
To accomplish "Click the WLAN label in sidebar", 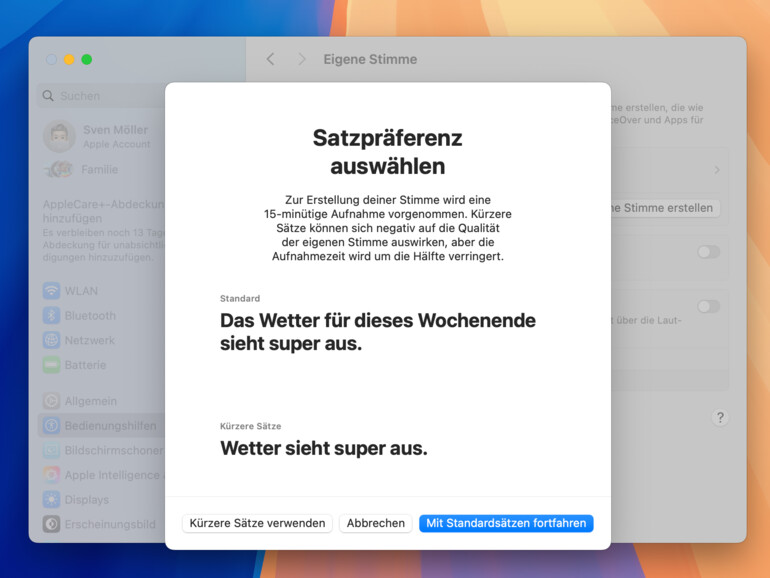I will coord(82,291).
